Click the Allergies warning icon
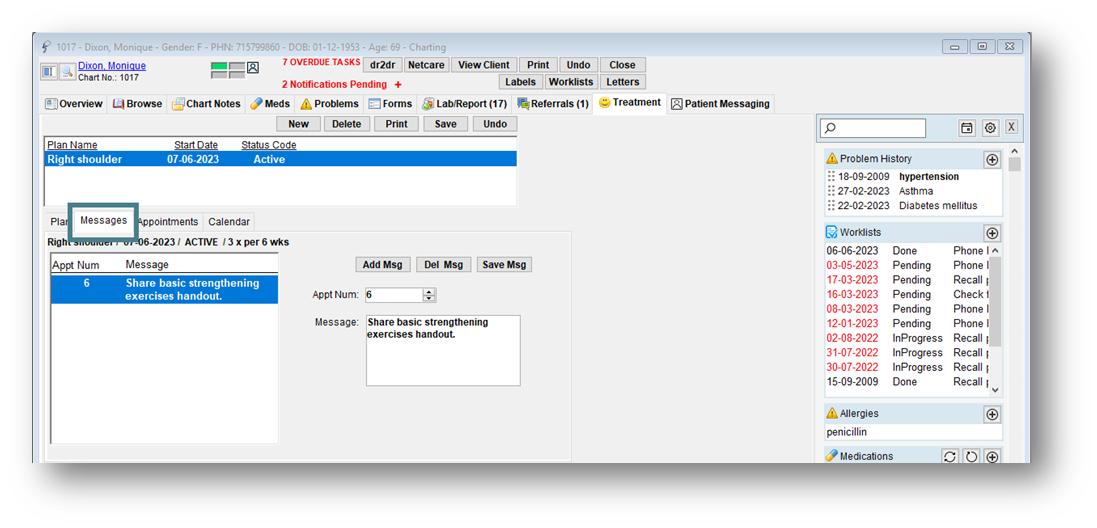The image size is (1097, 528). coord(832,413)
